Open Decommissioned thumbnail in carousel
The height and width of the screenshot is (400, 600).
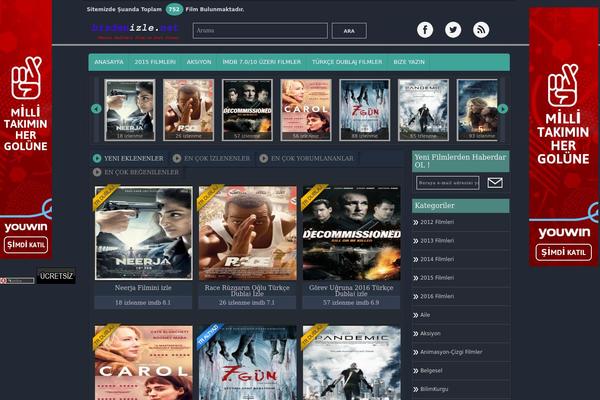click(x=247, y=110)
